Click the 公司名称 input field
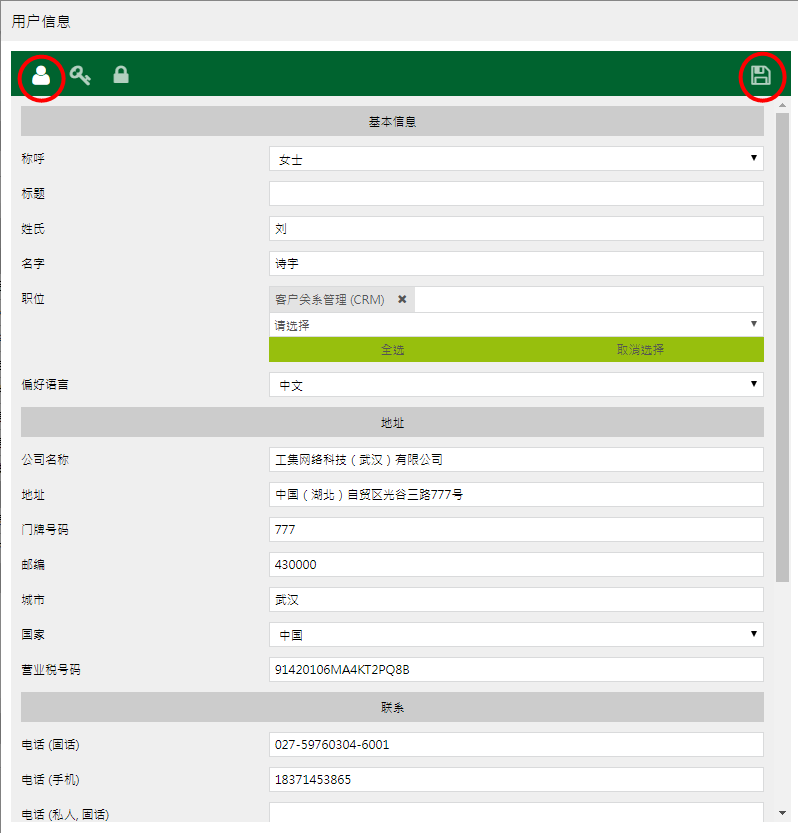Image resolution: width=798 pixels, height=833 pixels. [x=515, y=460]
